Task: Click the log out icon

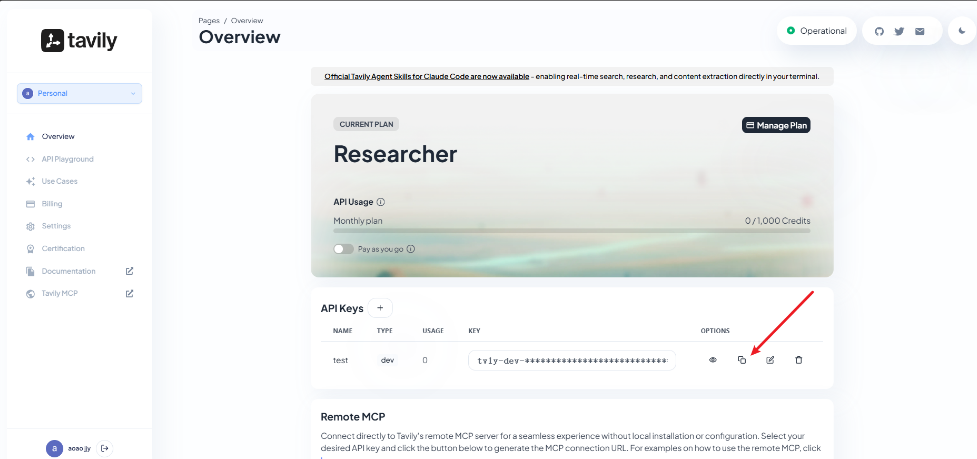Action: [105, 448]
